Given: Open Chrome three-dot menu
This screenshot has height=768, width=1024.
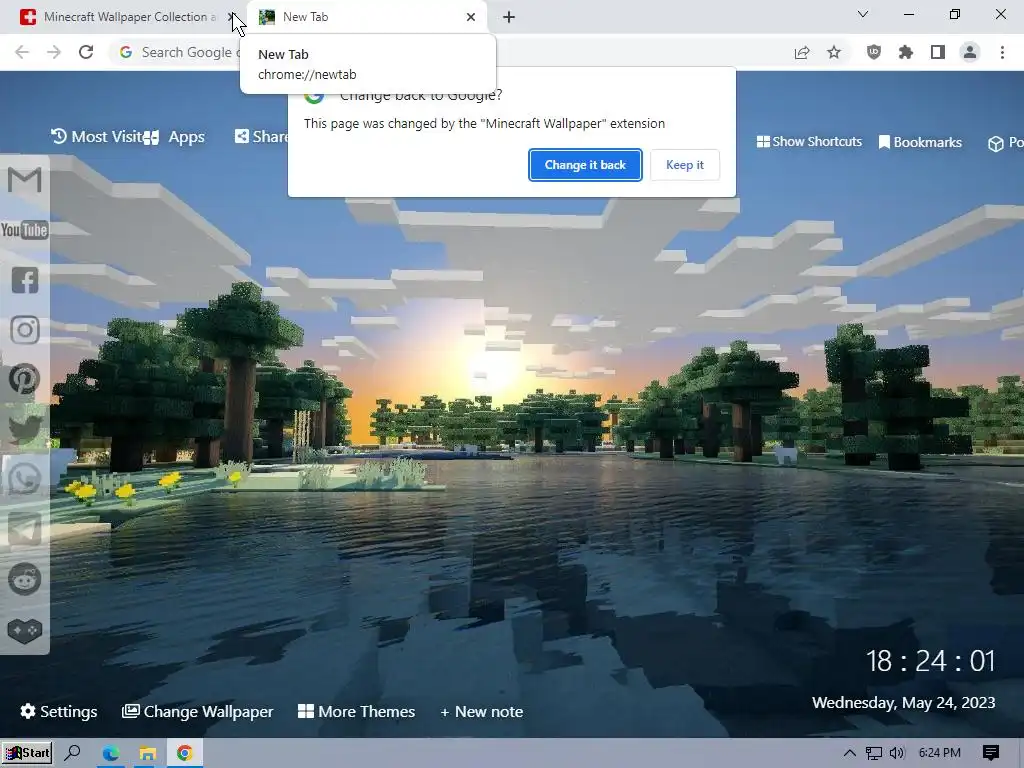Looking at the screenshot, I should [x=1002, y=52].
